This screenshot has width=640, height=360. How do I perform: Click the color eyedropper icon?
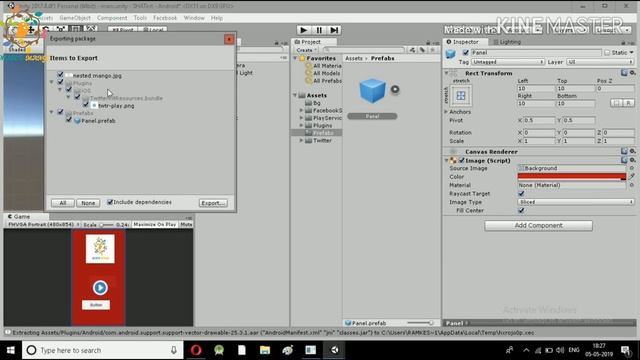[x=631, y=177]
